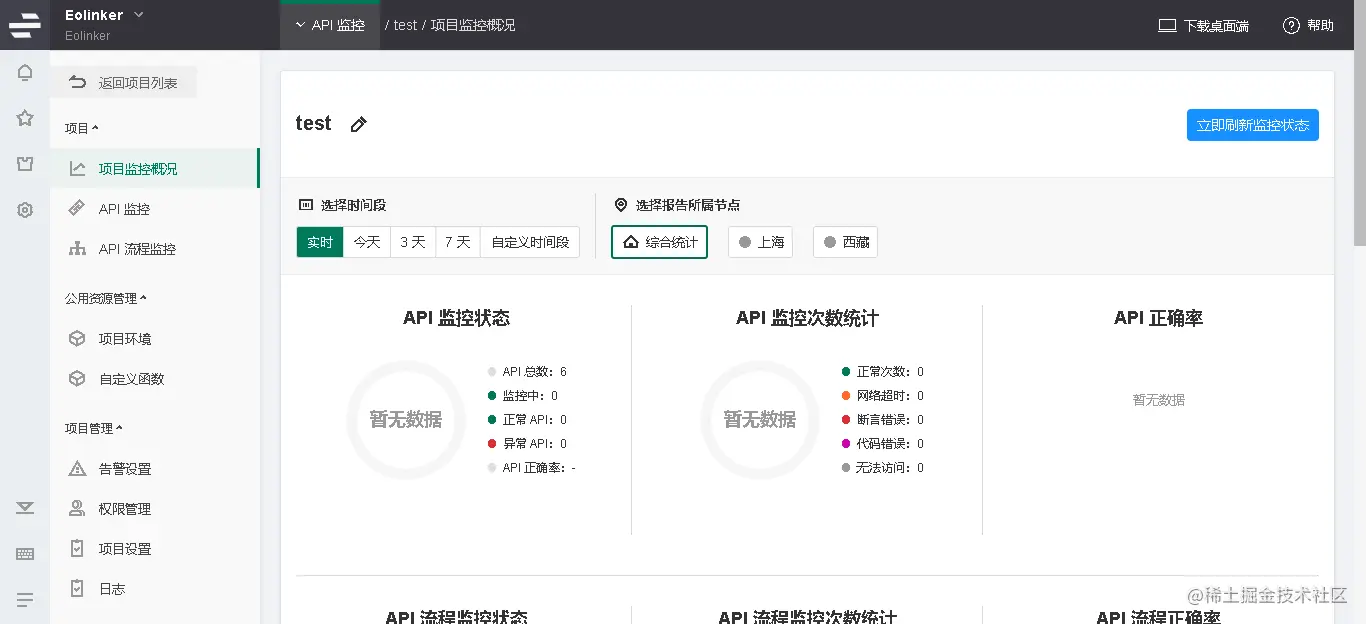1366x624 pixels.
Task: Open settings gear in left rail
Action: 25,210
